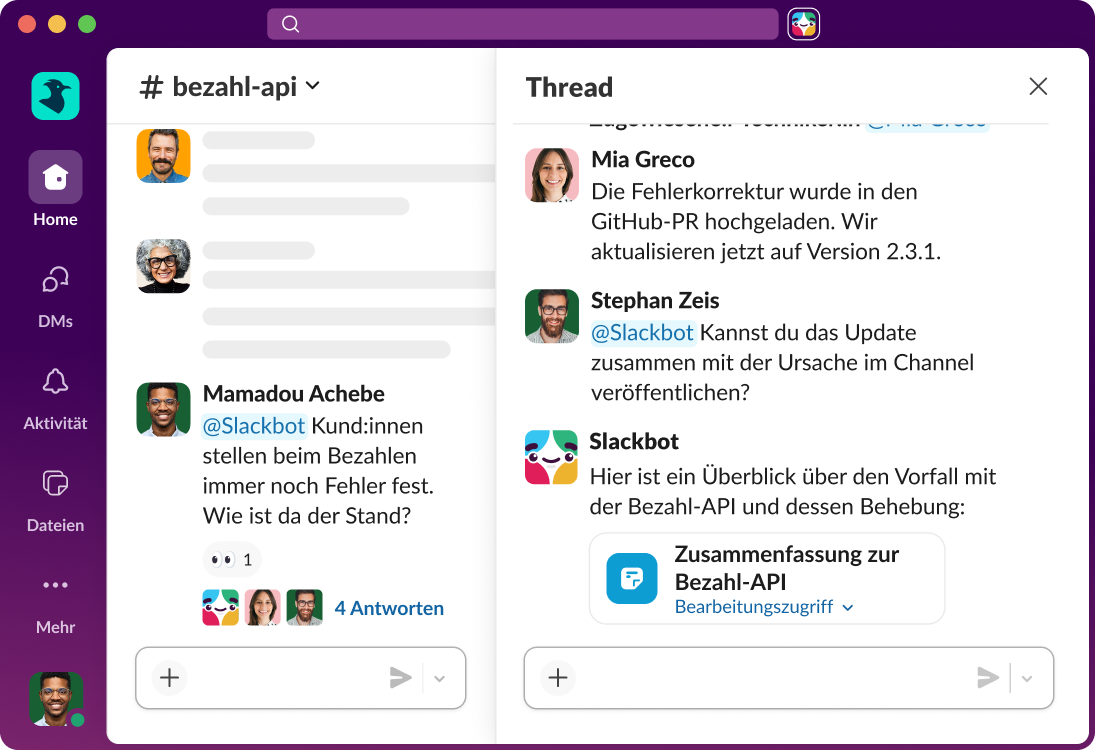This screenshot has width=1095, height=750.
Task: Click Slackbot avatar in reply thumbnails
Action: [221, 608]
